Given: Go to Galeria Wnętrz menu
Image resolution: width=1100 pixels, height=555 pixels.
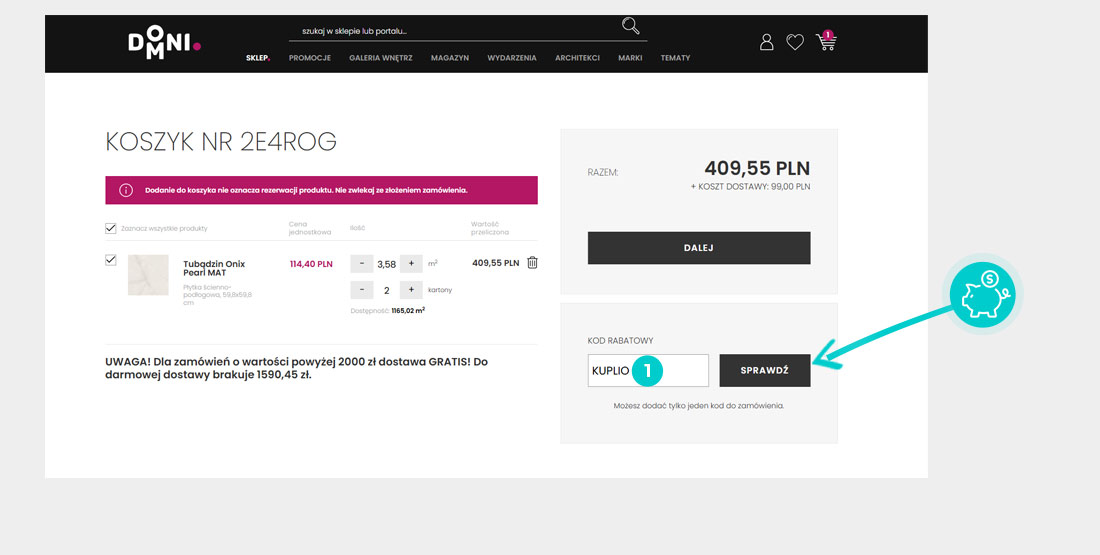Looking at the screenshot, I should point(381,58).
